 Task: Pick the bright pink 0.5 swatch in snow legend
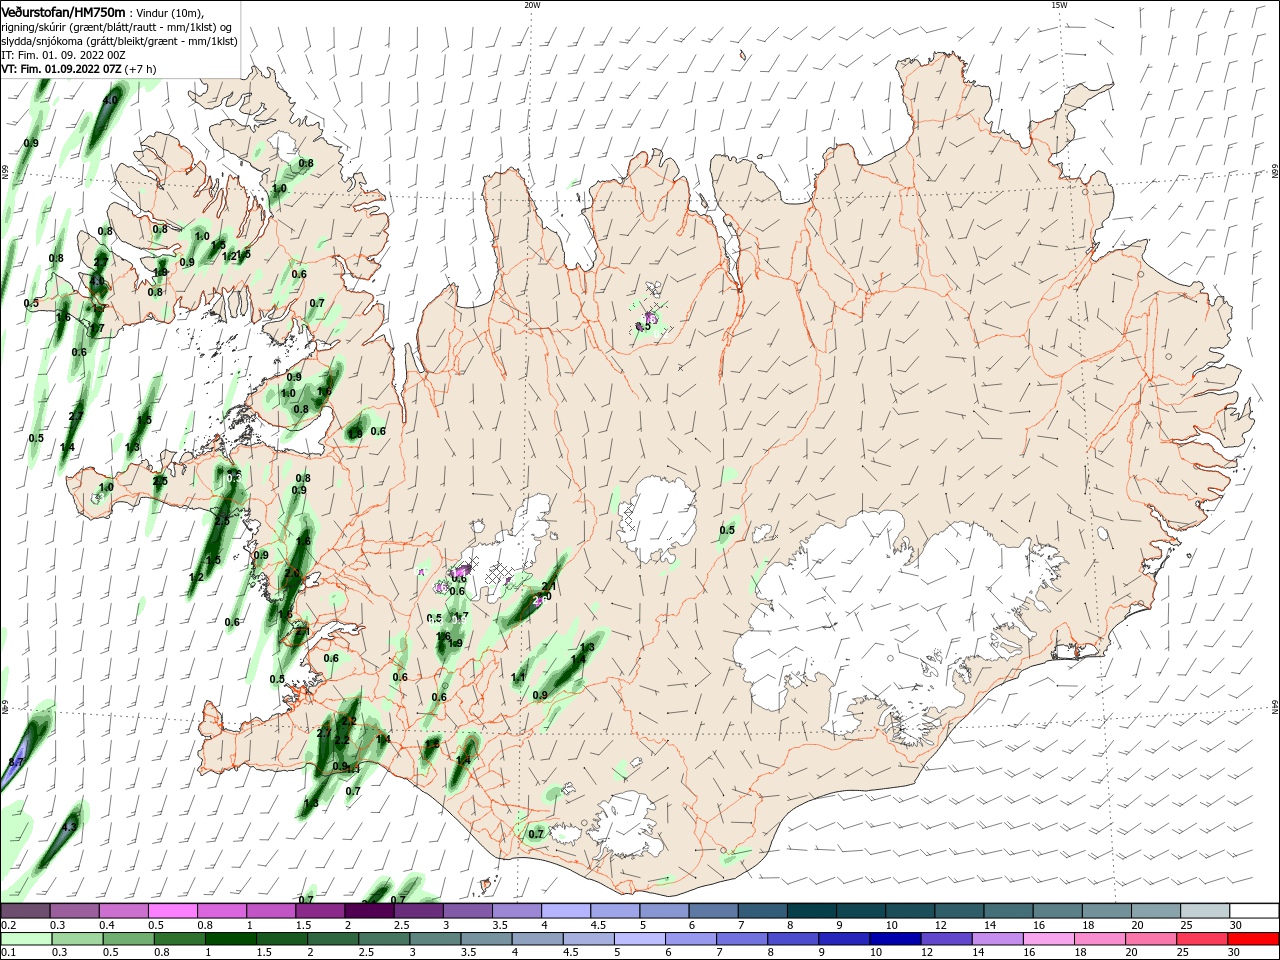pyautogui.click(x=172, y=911)
